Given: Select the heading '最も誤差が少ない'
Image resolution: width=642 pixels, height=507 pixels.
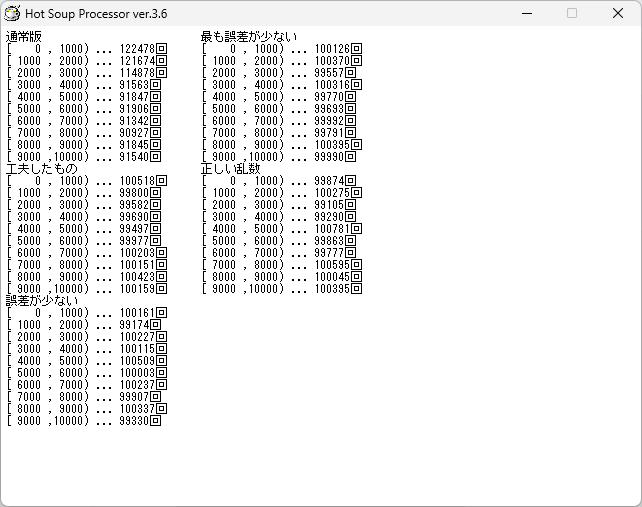Looking at the screenshot, I should click(249, 37).
